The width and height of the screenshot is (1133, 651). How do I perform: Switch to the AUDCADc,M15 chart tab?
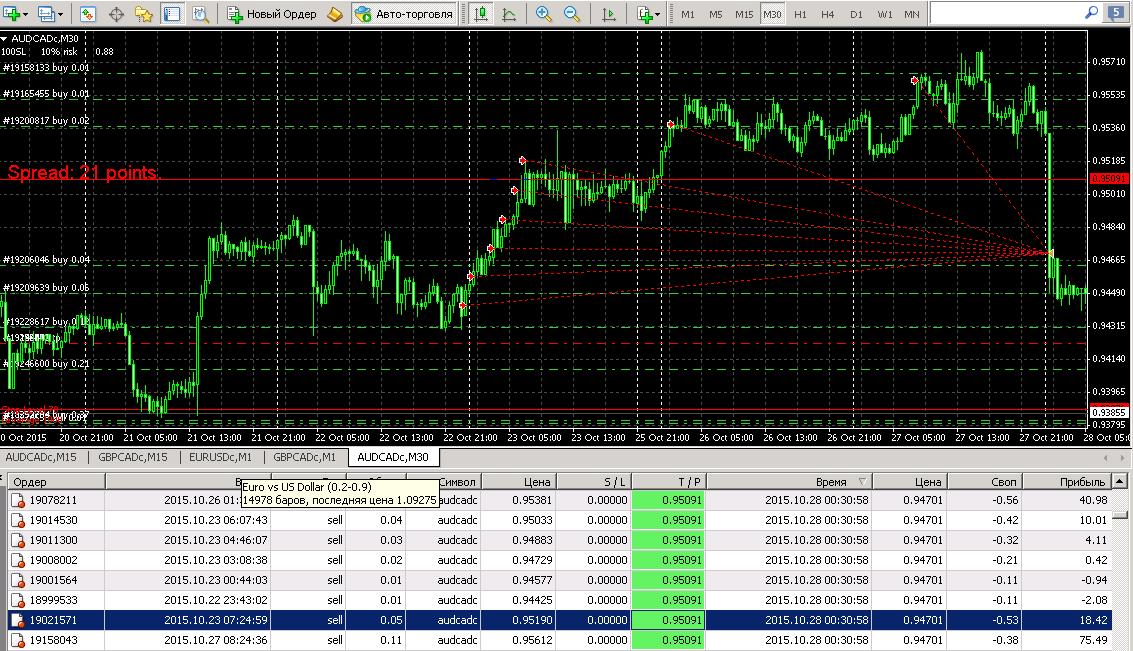click(x=41, y=457)
